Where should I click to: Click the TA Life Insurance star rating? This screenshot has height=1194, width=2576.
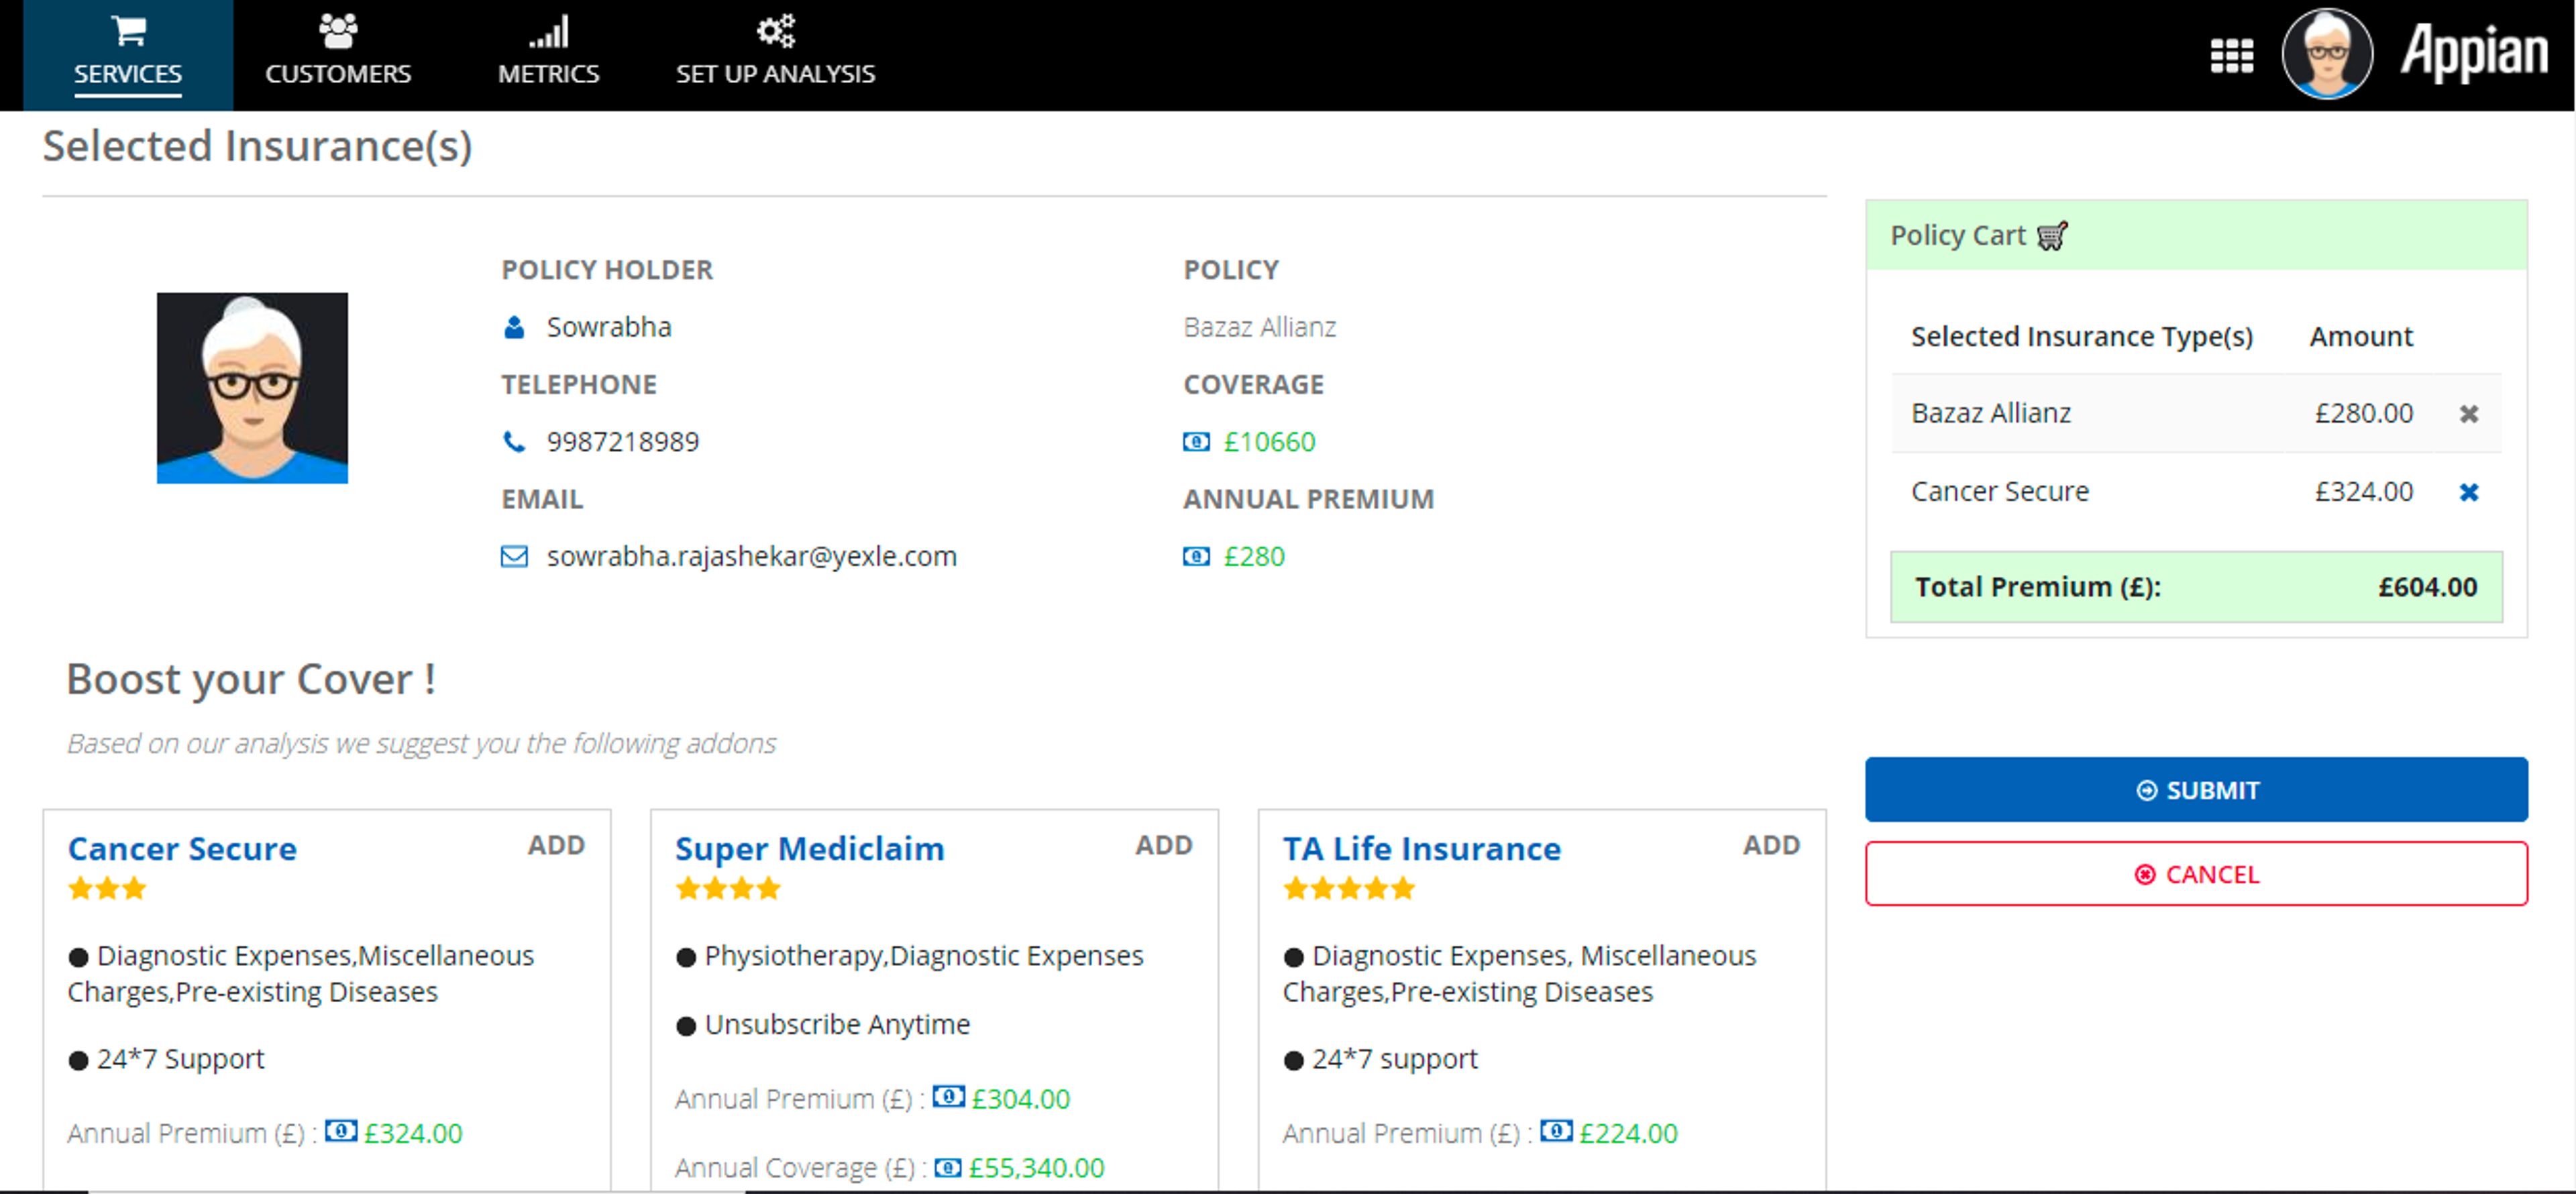pos(1349,888)
